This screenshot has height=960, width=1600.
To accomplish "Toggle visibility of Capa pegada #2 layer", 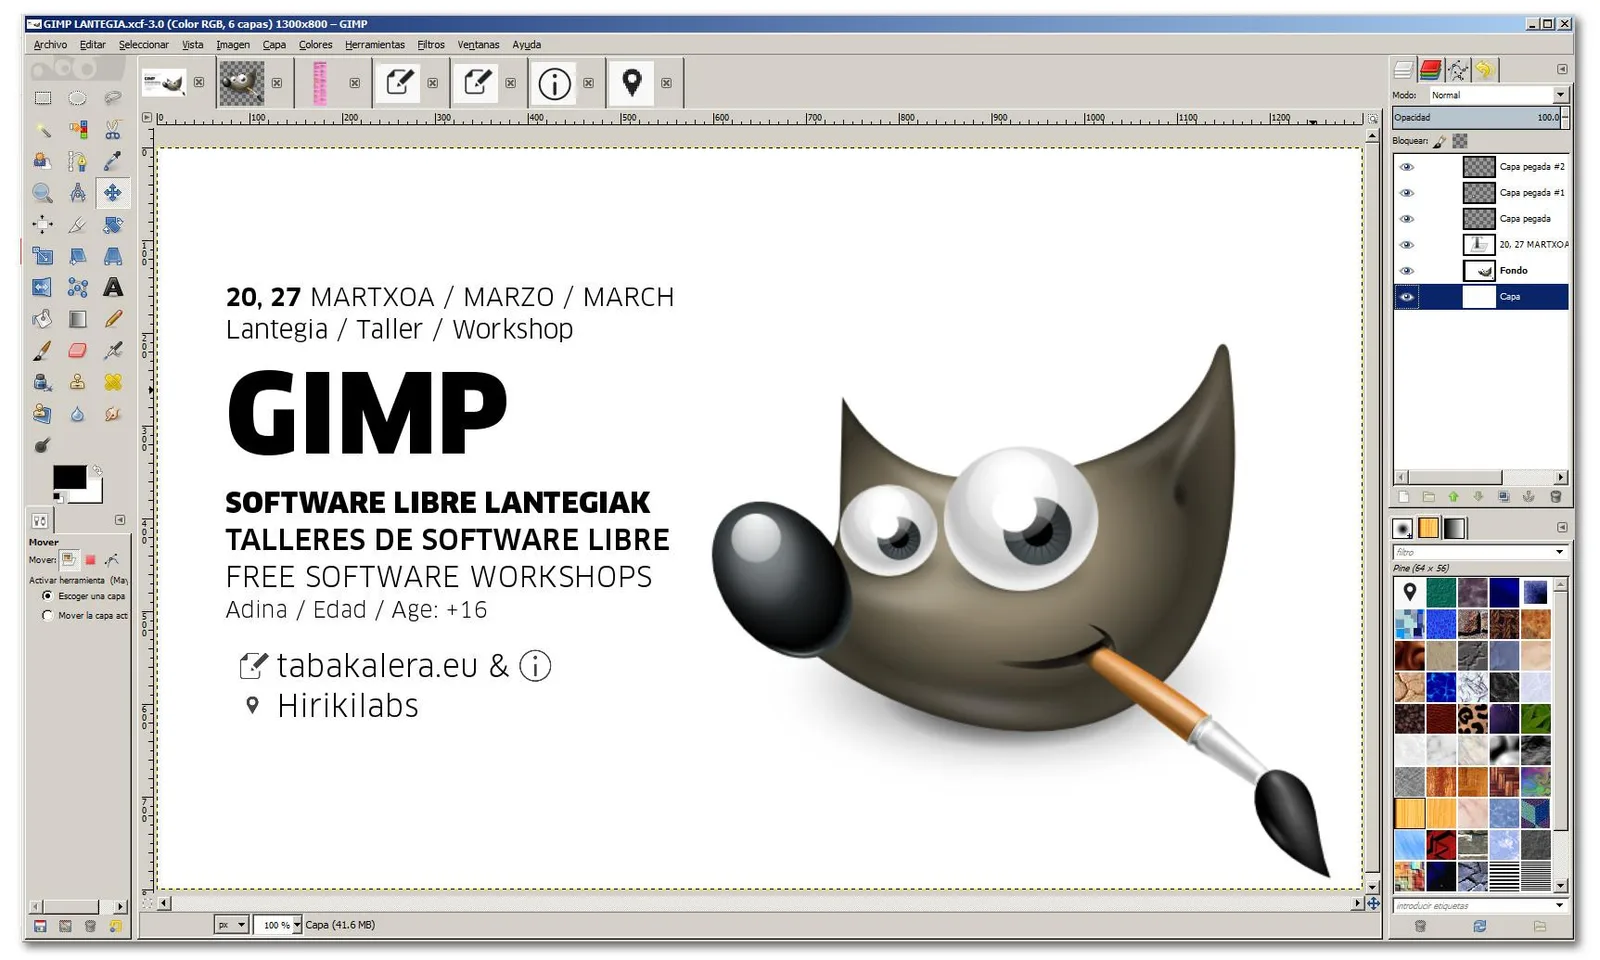I will (1407, 167).
